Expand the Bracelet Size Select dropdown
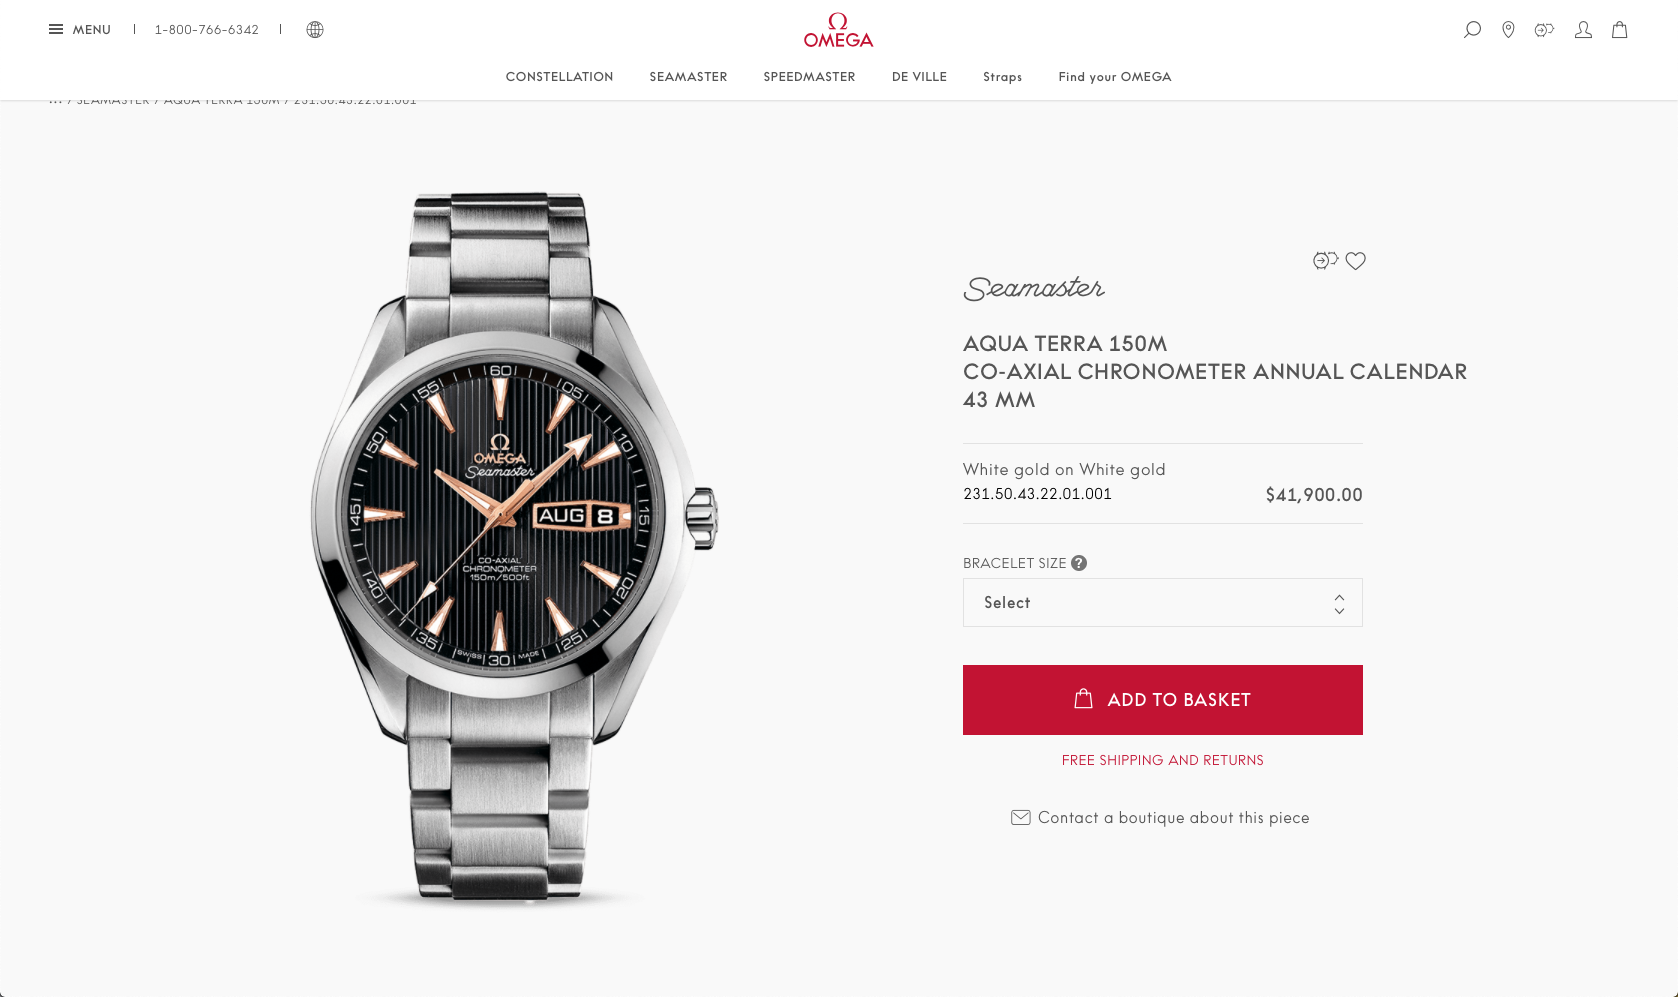The height and width of the screenshot is (997, 1678). (x=1162, y=602)
